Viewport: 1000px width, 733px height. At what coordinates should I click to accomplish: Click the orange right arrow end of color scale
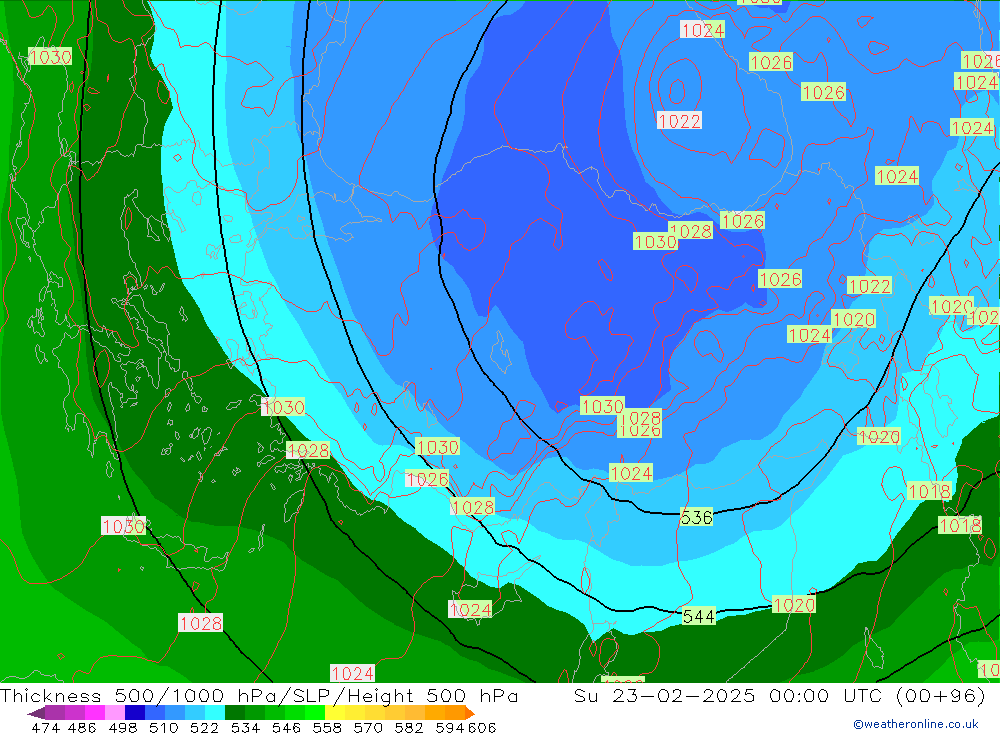tap(470, 713)
